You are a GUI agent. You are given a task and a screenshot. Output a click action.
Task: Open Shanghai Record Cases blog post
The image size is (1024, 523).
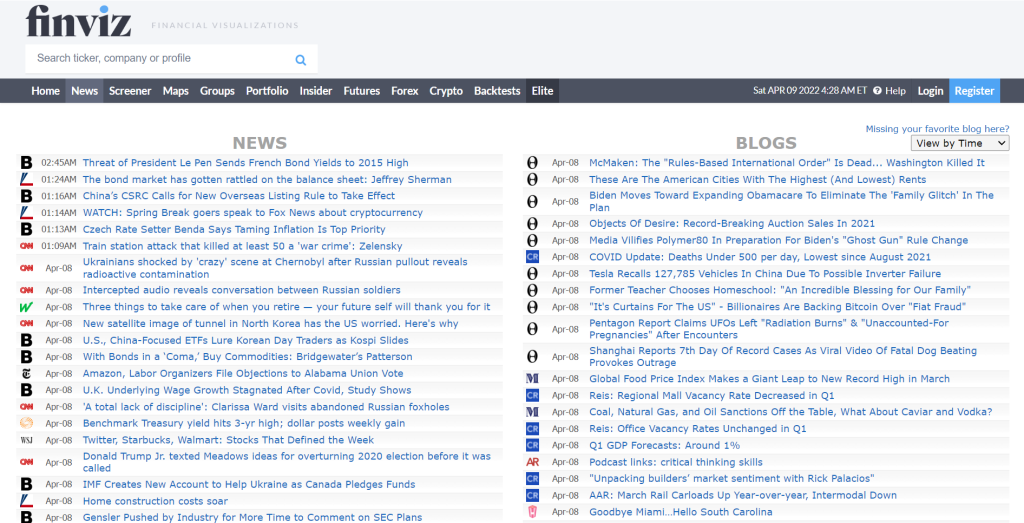pyautogui.click(x=783, y=357)
